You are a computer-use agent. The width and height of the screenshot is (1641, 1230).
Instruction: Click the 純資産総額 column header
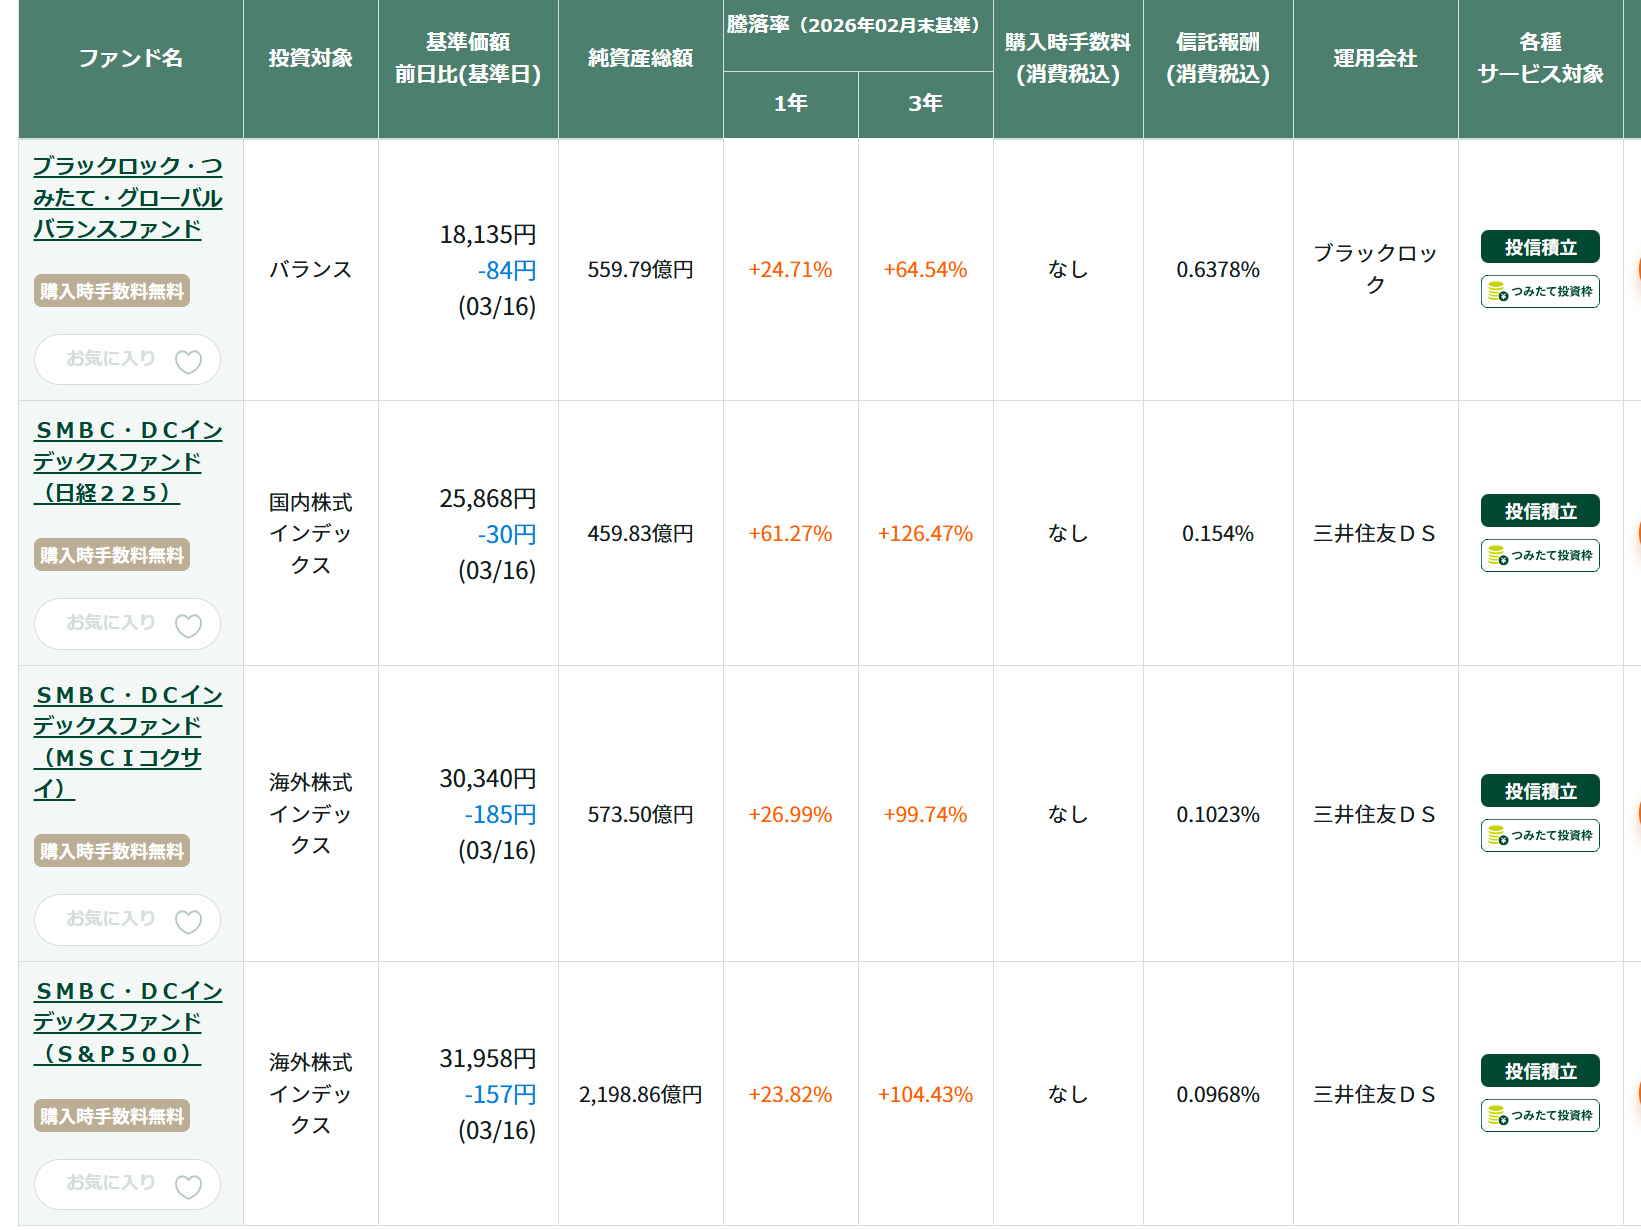(640, 58)
